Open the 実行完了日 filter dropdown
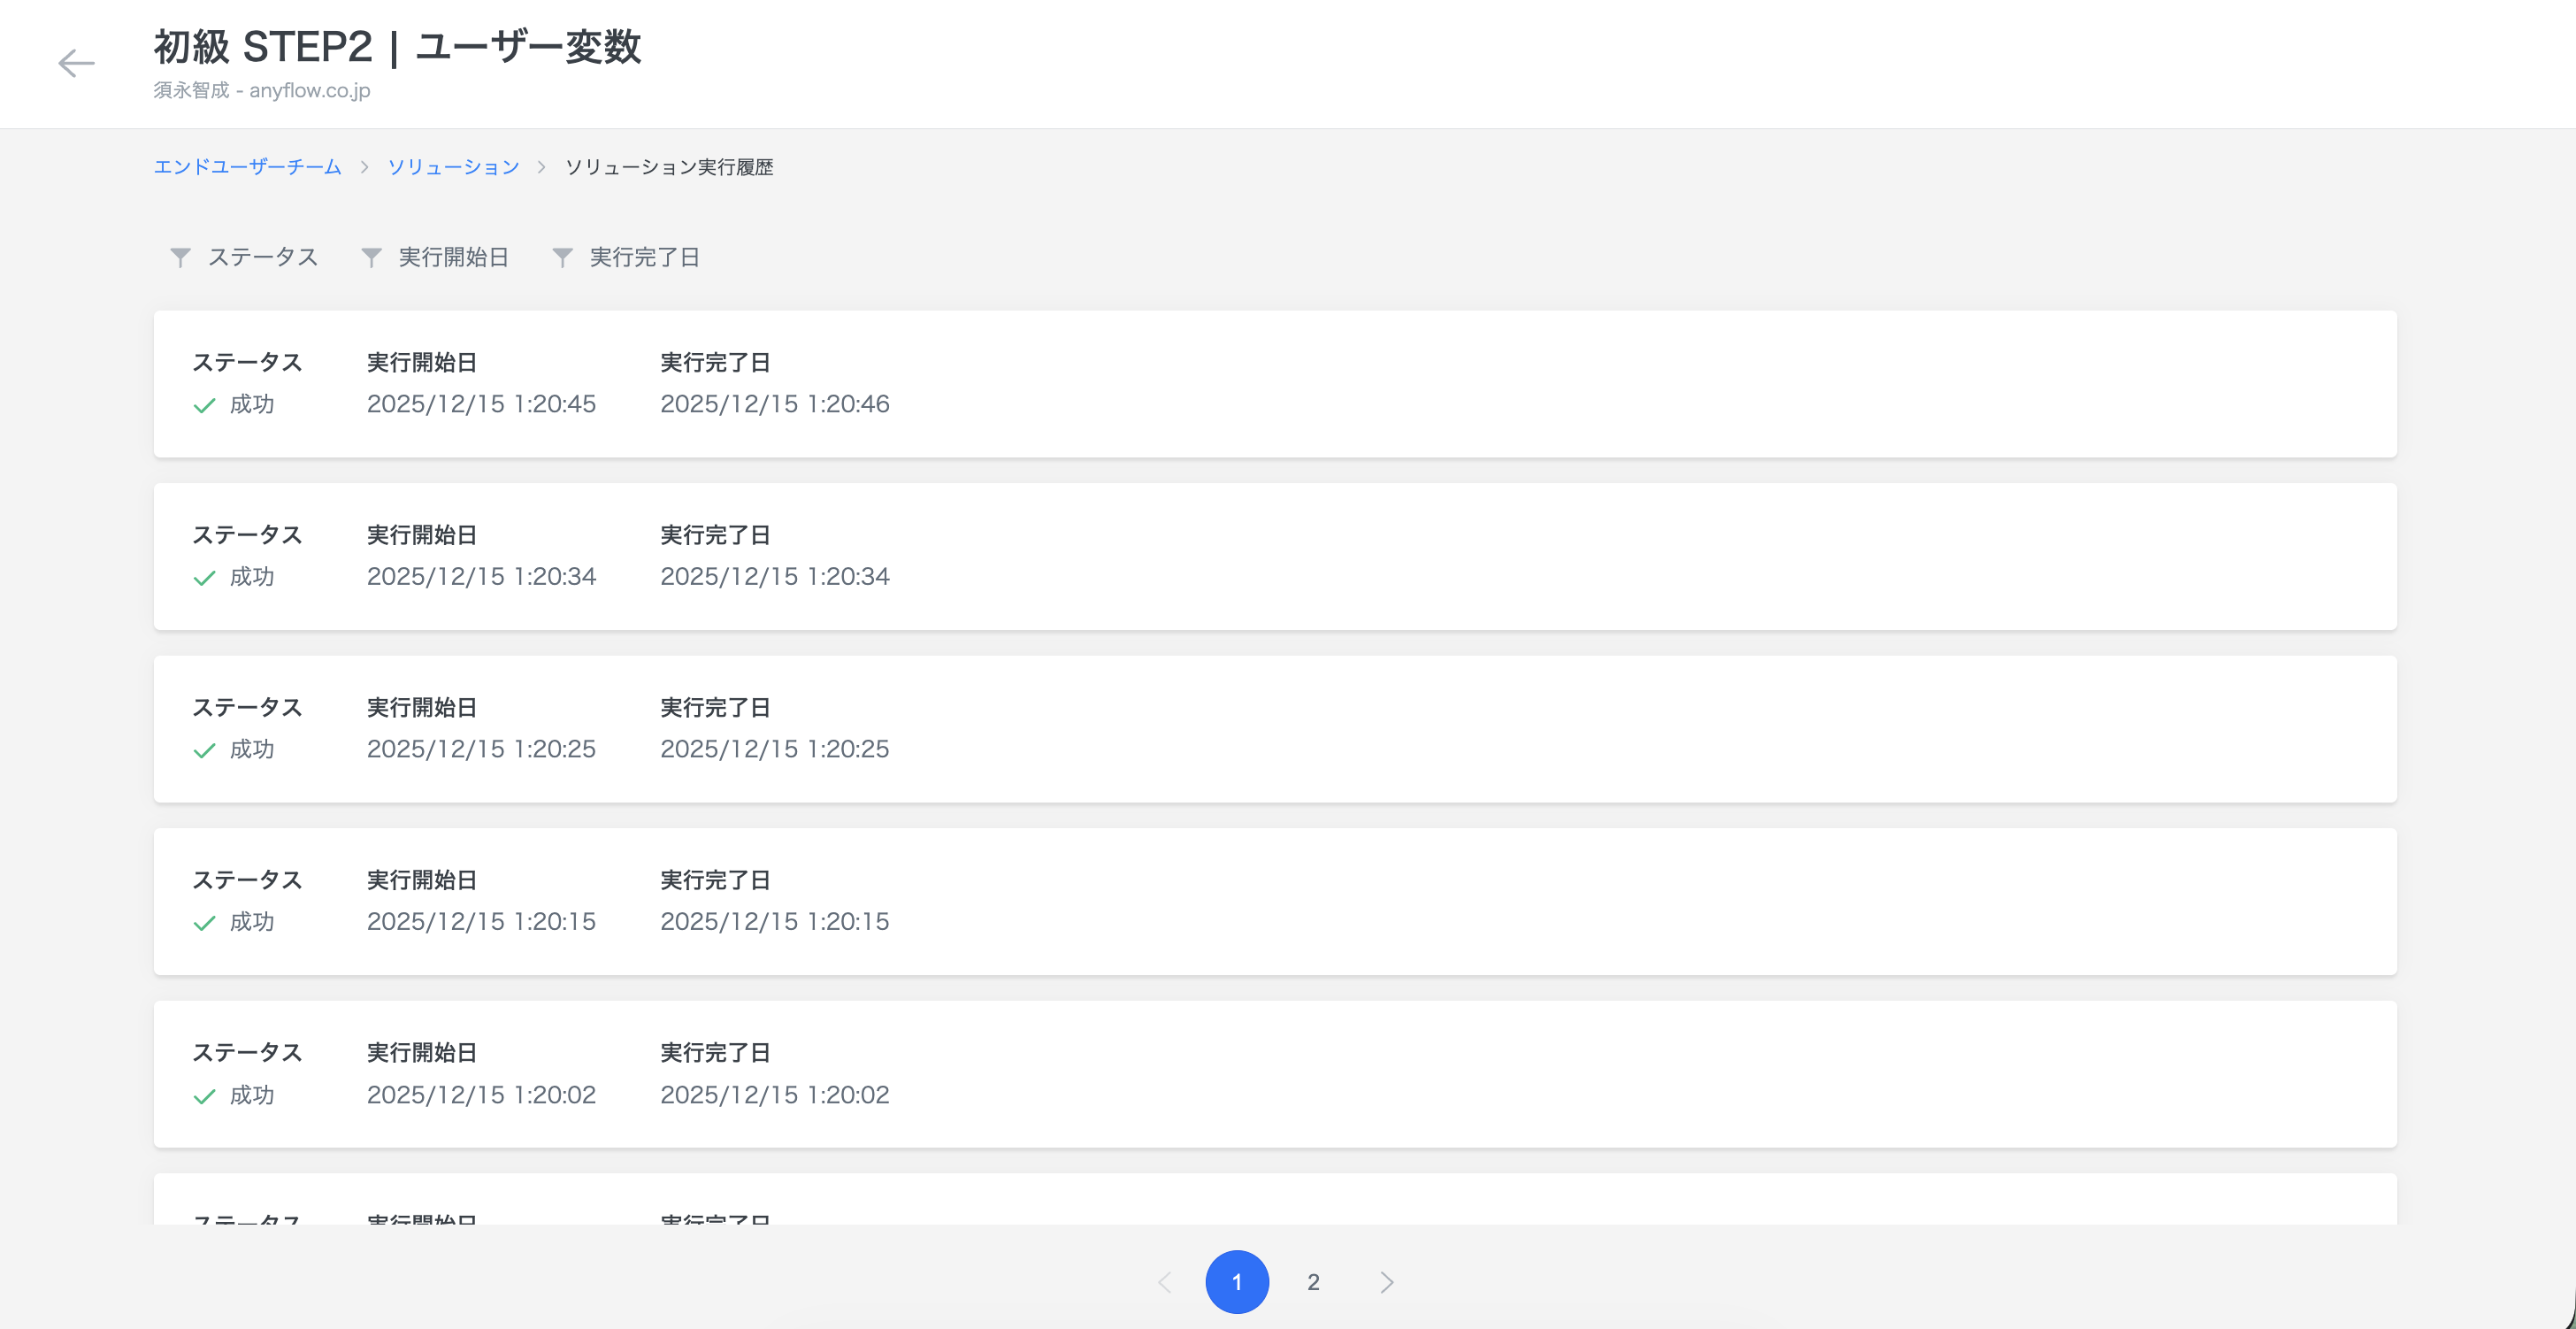 point(644,258)
